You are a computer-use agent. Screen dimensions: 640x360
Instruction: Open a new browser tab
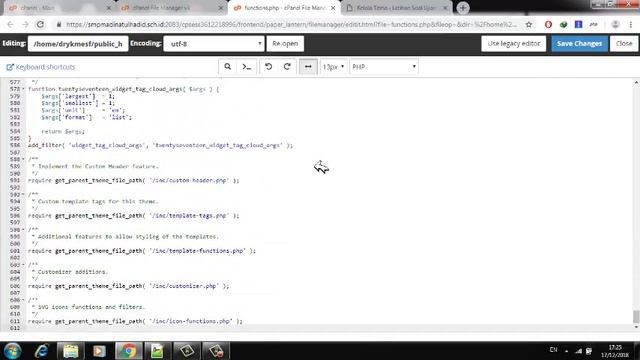463,8
